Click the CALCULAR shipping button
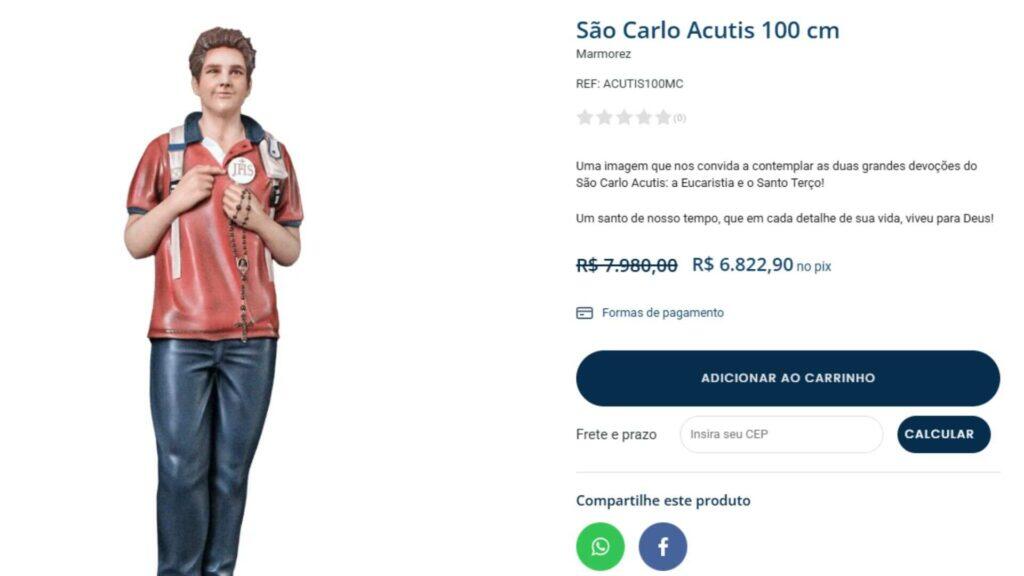 pos(944,434)
